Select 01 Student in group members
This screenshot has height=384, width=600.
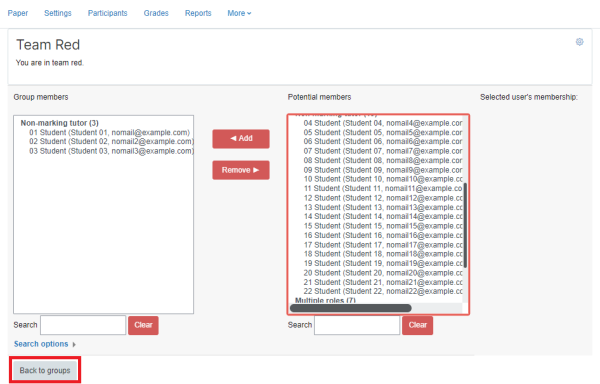click(x=109, y=132)
